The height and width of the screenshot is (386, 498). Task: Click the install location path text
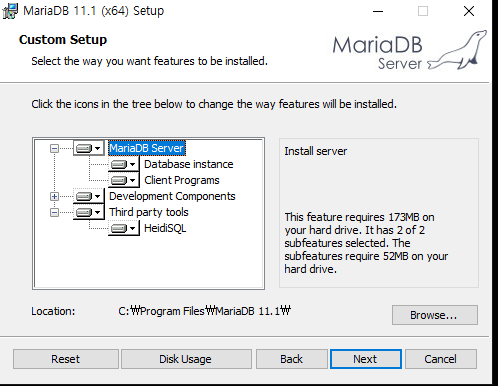[x=204, y=311]
